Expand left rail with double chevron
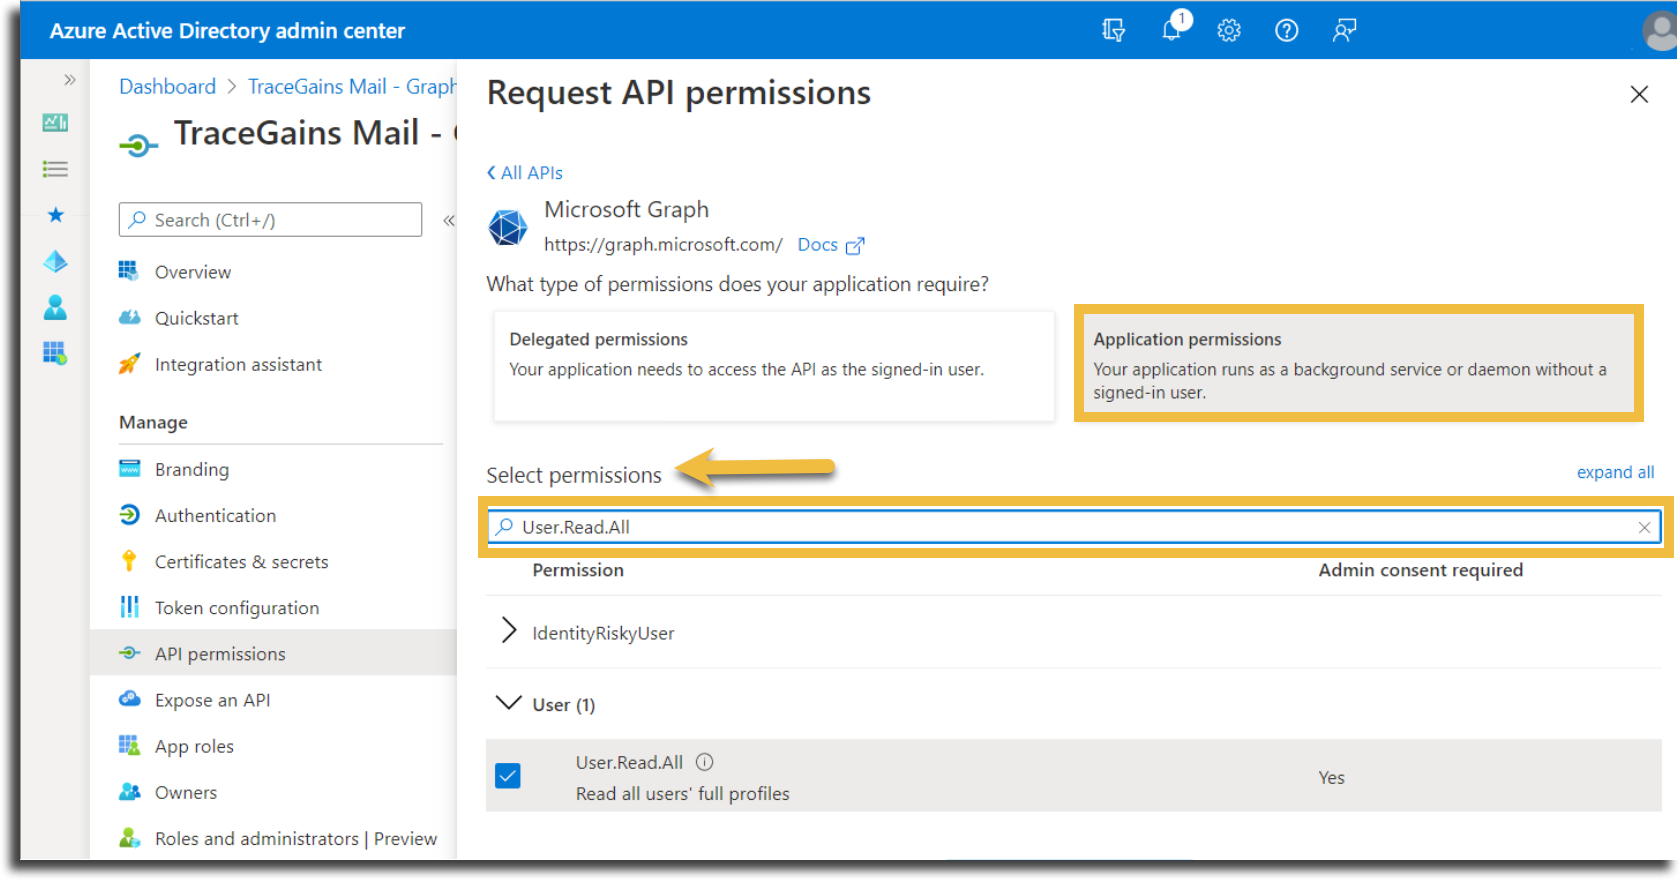 69,80
